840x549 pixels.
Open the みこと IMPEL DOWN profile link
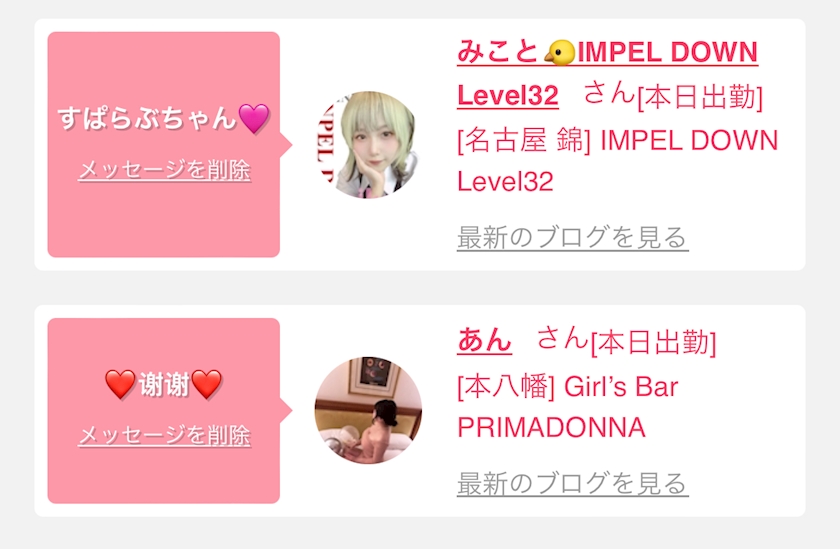pos(607,52)
